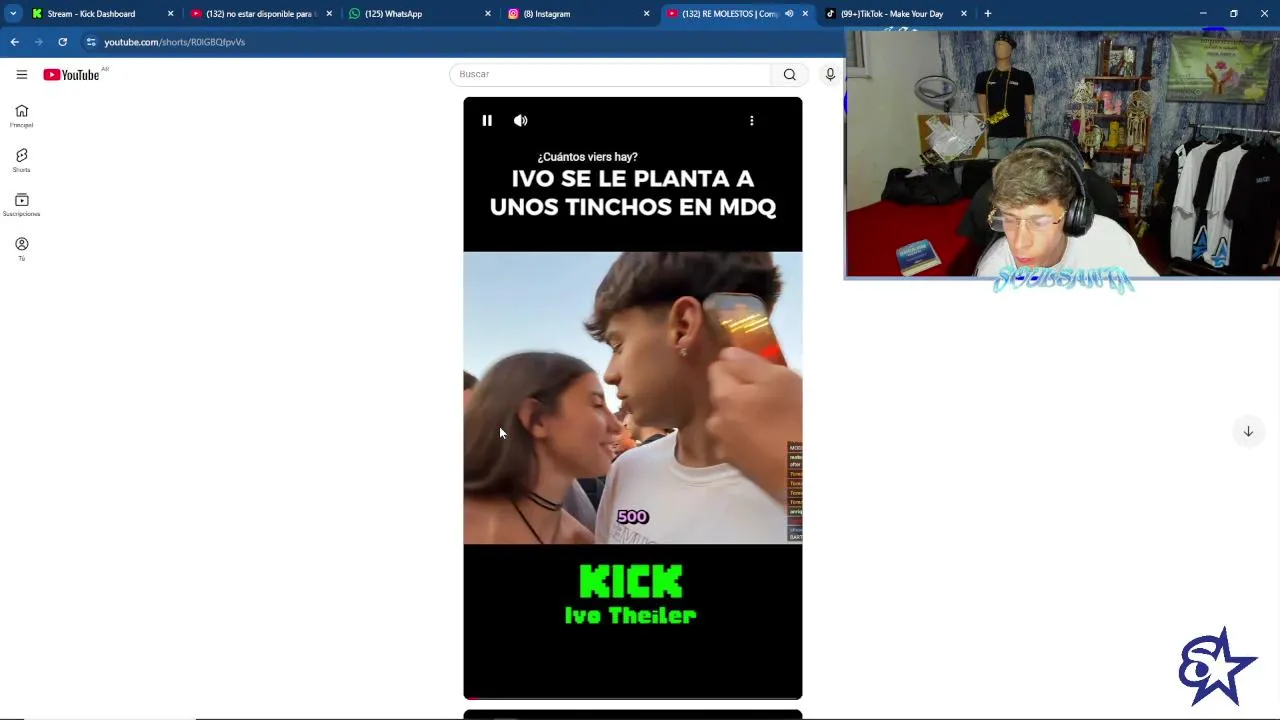Close the WhatsApp tab
This screenshot has height=720, width=1280.
pos(488,14)
